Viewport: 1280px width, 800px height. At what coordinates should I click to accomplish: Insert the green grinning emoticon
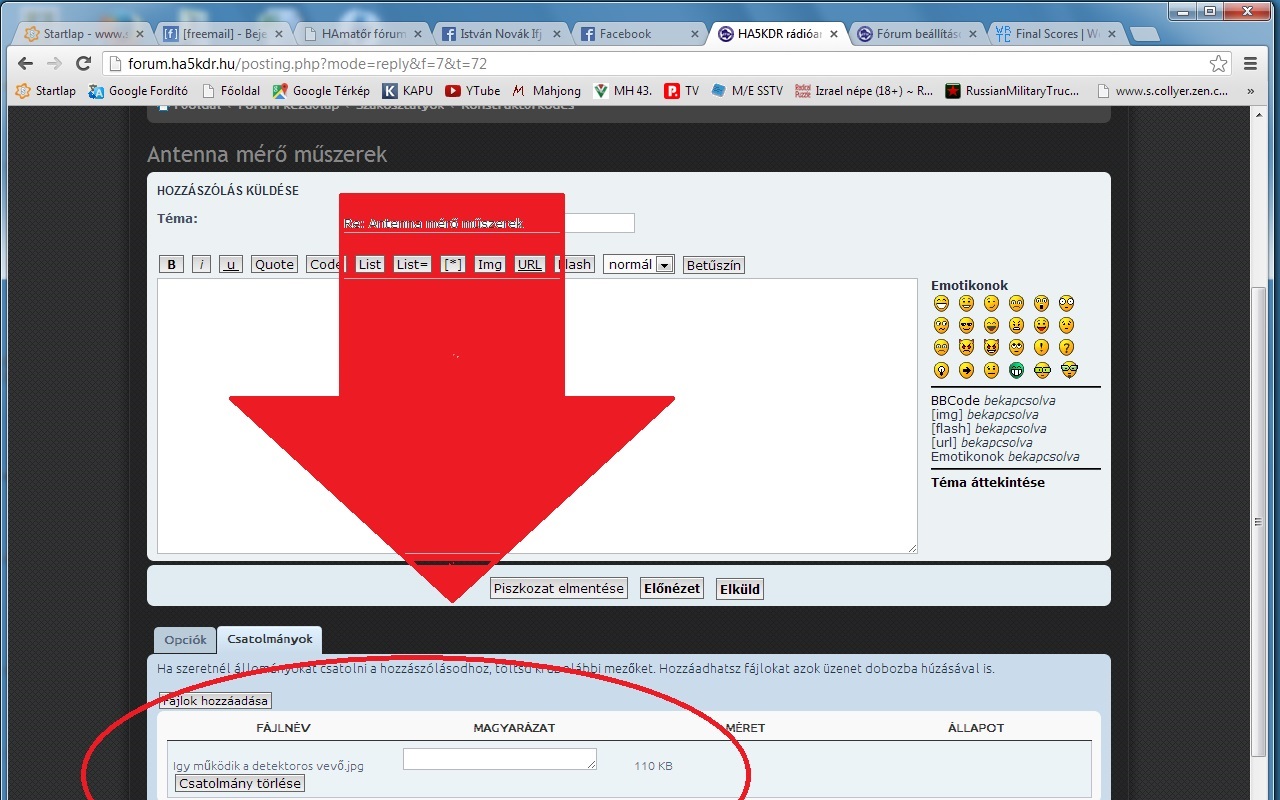tap(1016, 370)
